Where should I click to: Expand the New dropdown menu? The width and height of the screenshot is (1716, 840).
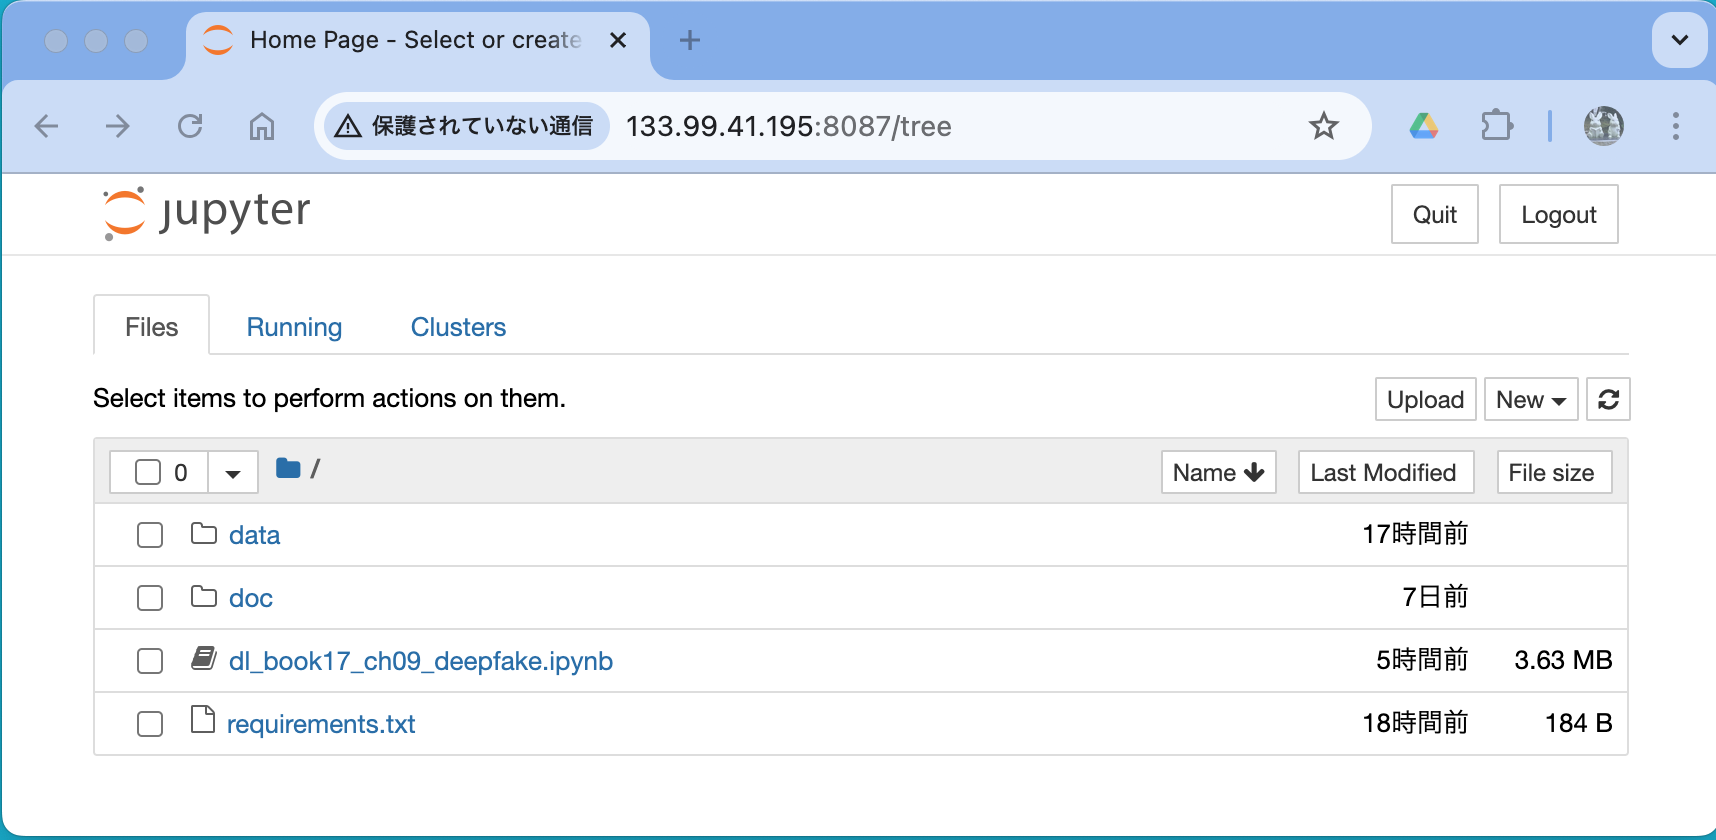(x=1531, y=400)
